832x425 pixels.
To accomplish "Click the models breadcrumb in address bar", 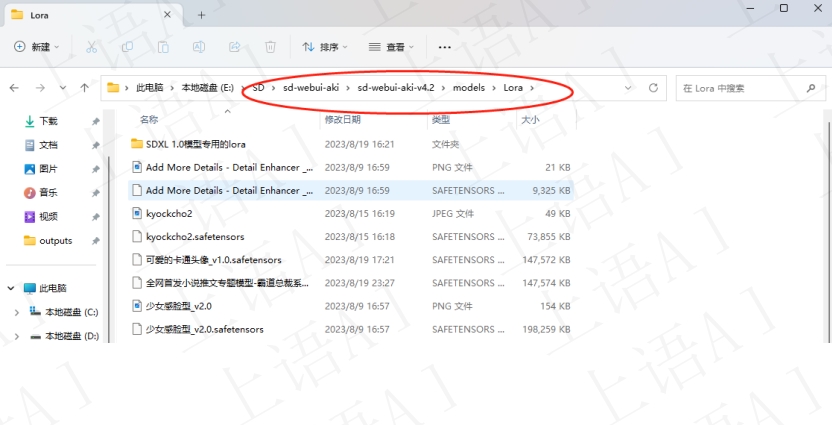I will [x=468, y=88].
